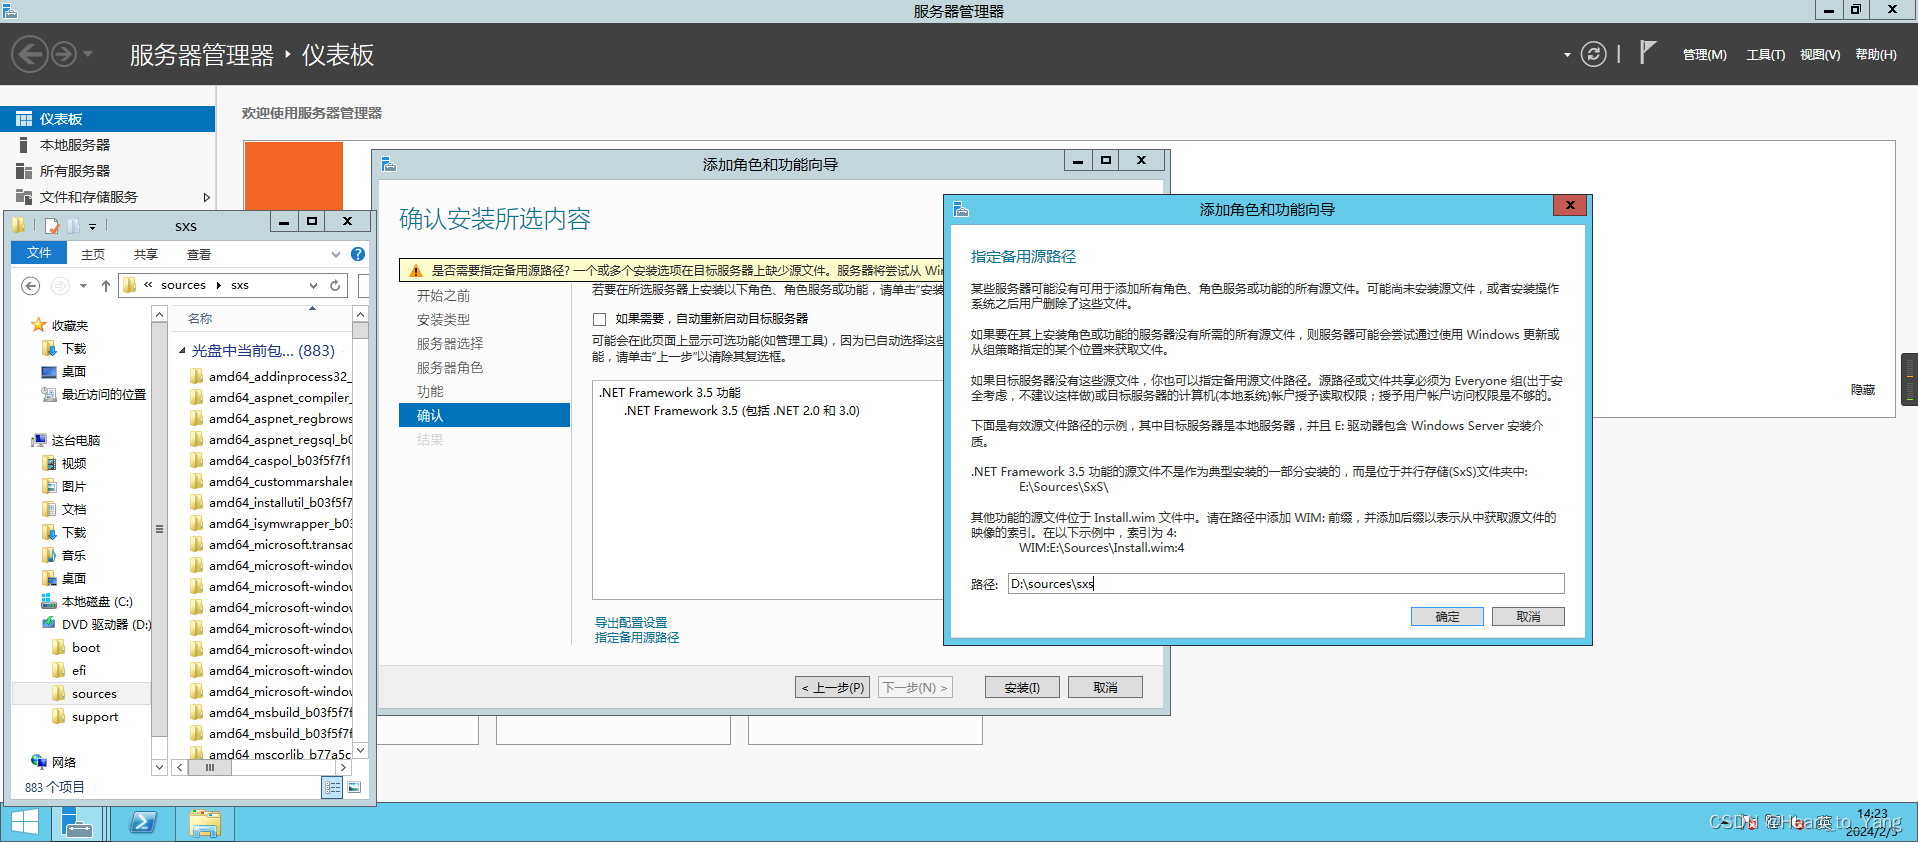This screenshot has height=842, width=1918.
Task: Open Explorer address bar history dropdown
Action: [313, 285]
